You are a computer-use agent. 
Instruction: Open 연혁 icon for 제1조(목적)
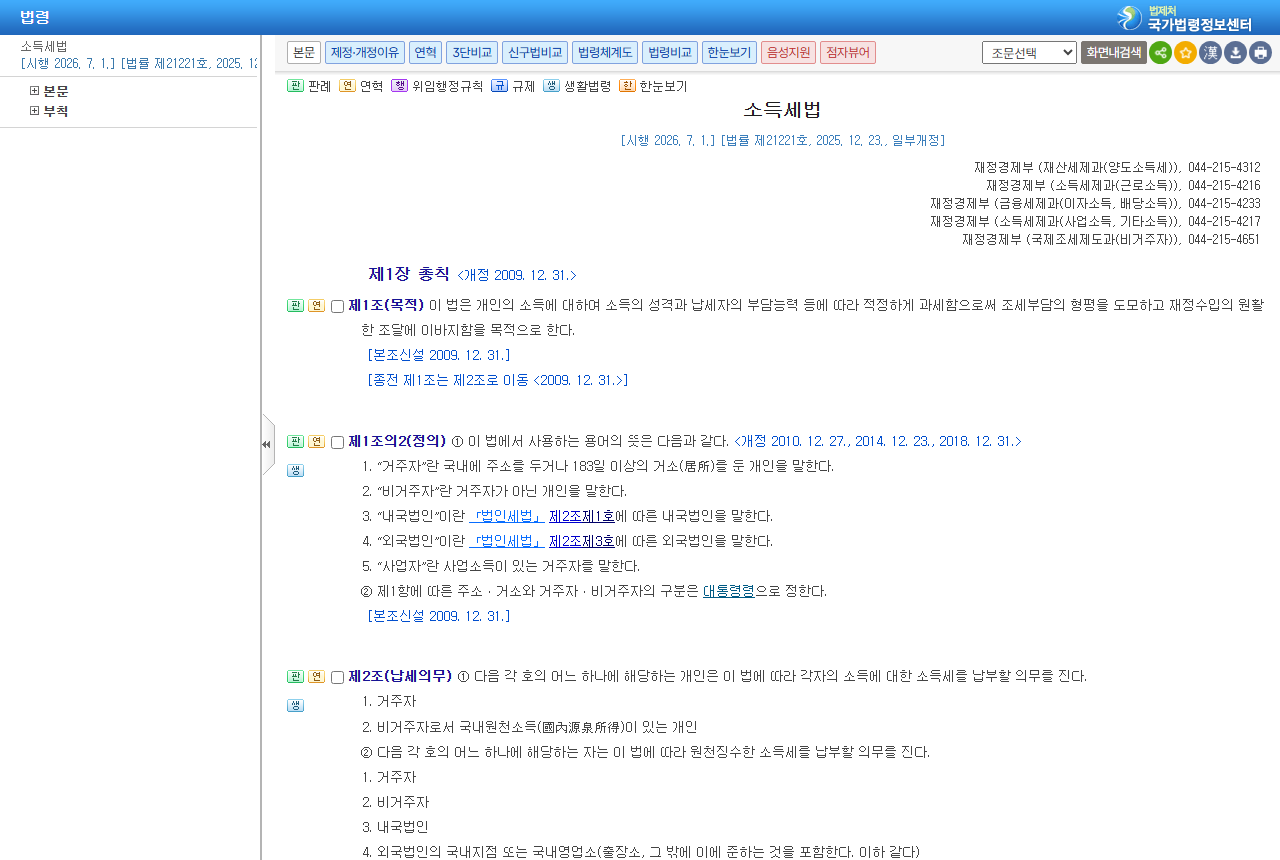(316, 306)
